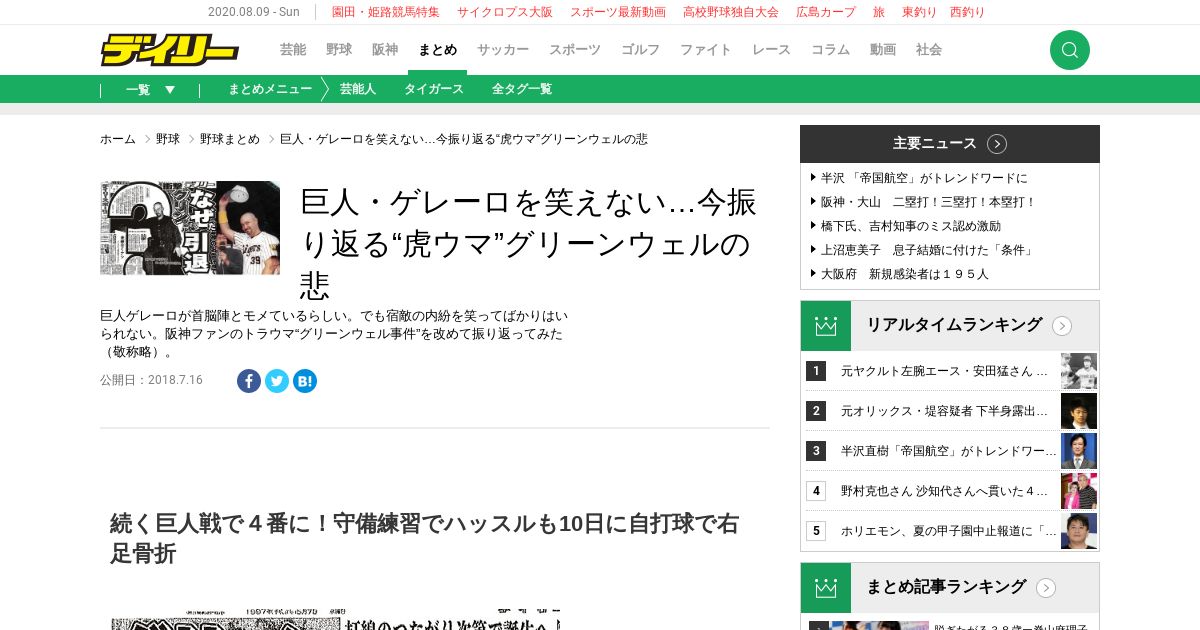Click arrow icon beside 主要ニュース
The height and width of the screenshot is (630, 1200).
click(x=997, y=144)
